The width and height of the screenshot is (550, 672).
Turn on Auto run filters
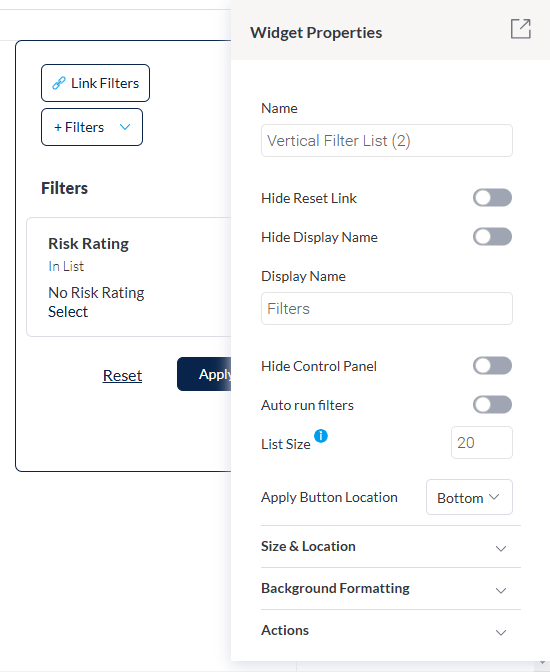[x=492, y=405]
